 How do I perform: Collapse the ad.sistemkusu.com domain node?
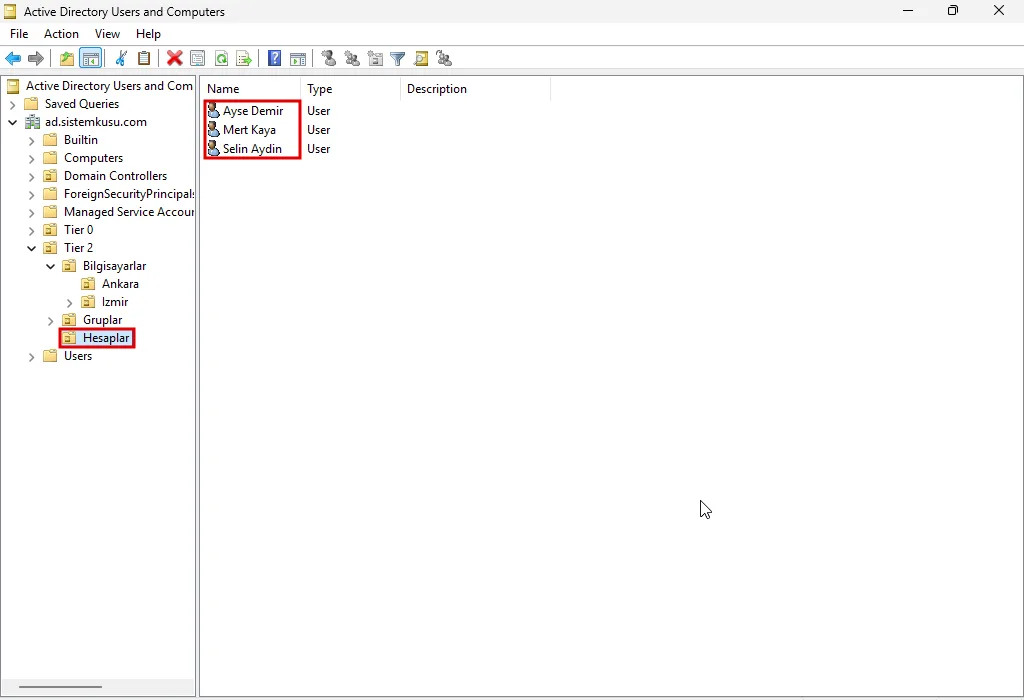(x=12, y=122)
